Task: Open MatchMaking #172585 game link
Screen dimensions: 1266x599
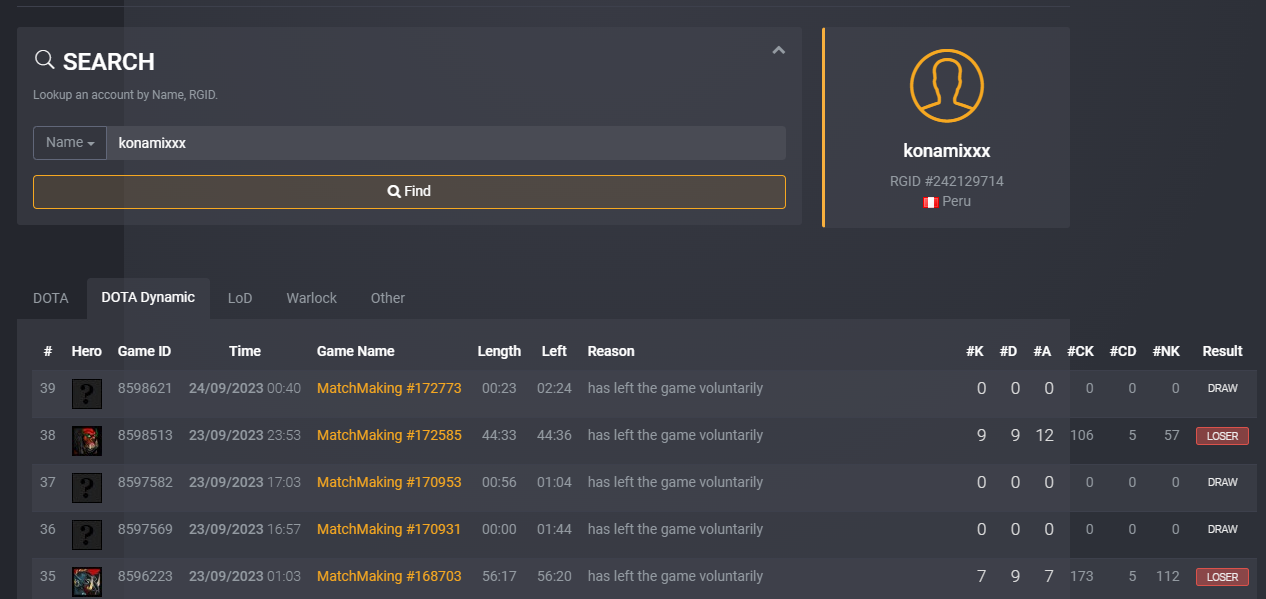Action: tap(389, 435)
